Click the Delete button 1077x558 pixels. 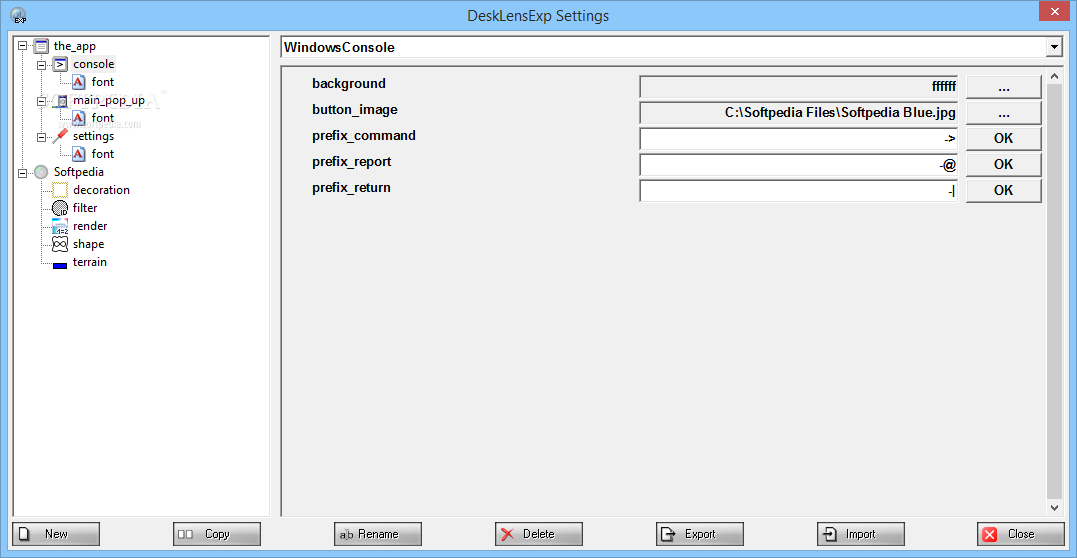tap(538, 534)
